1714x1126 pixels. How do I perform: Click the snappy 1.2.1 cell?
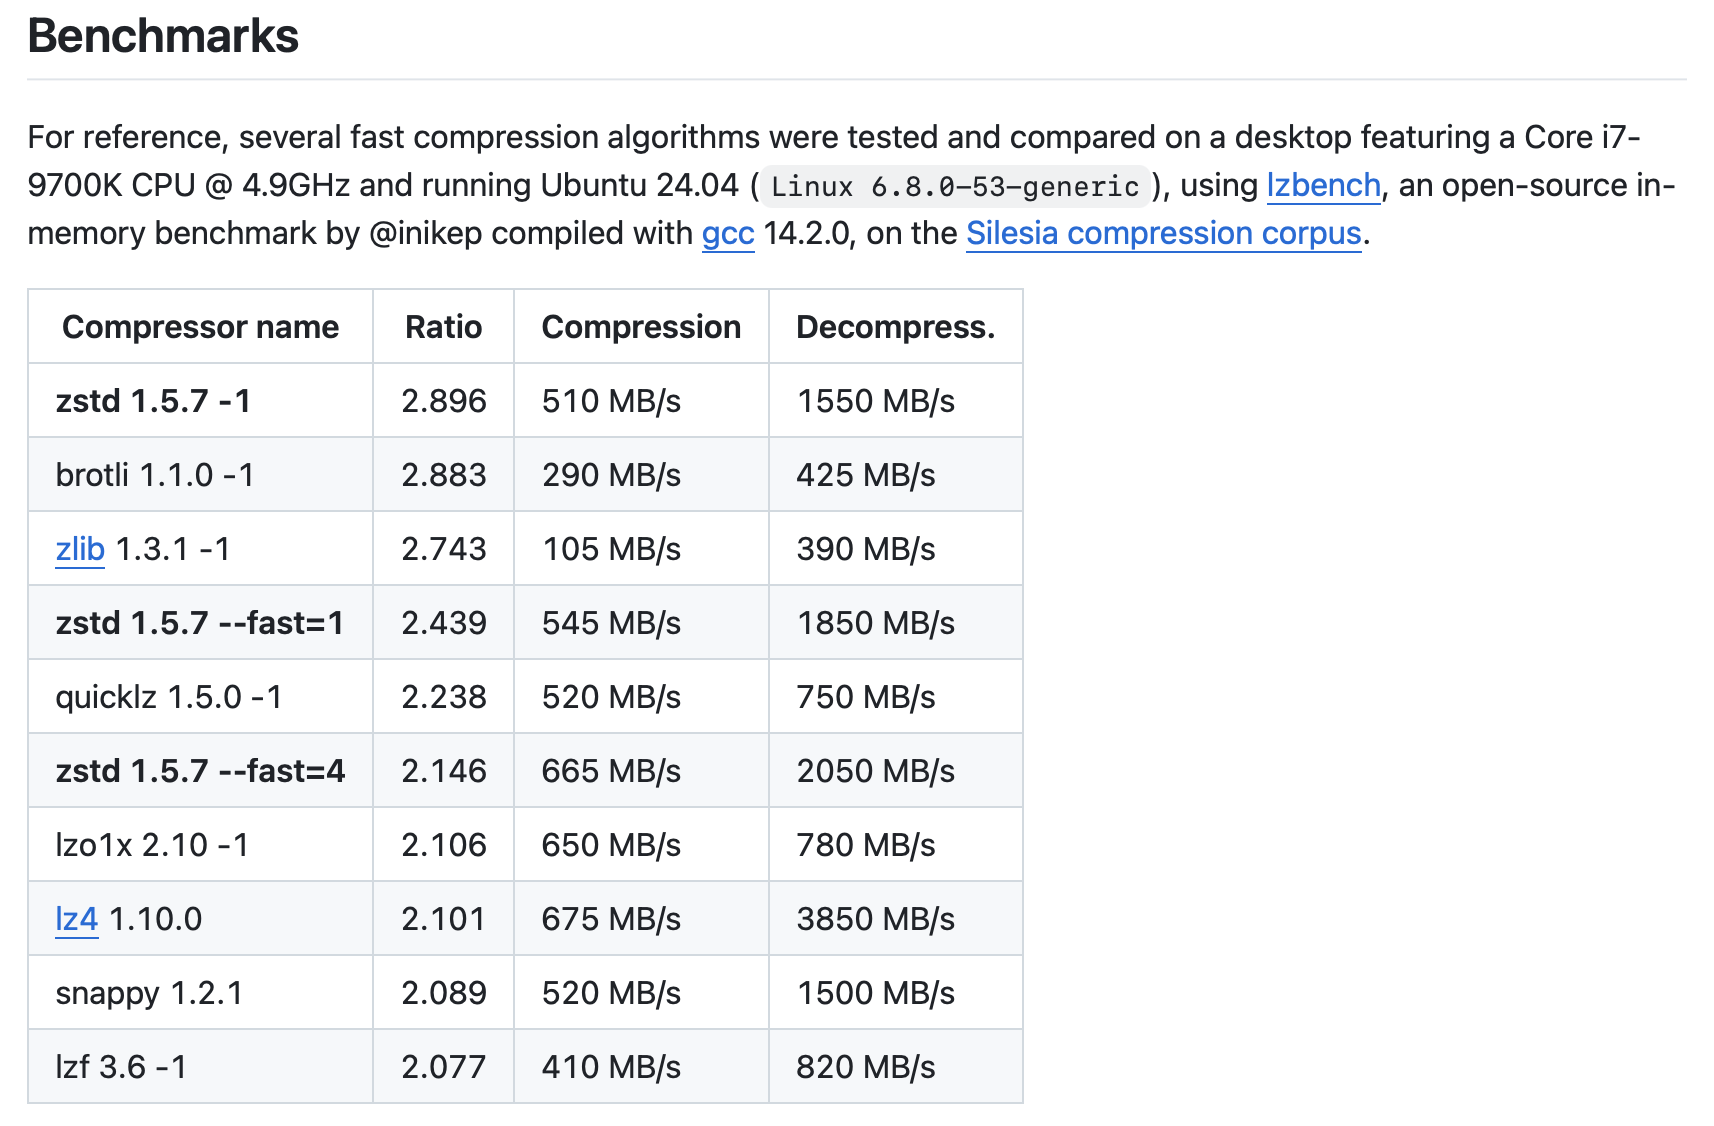pos(200,993)
